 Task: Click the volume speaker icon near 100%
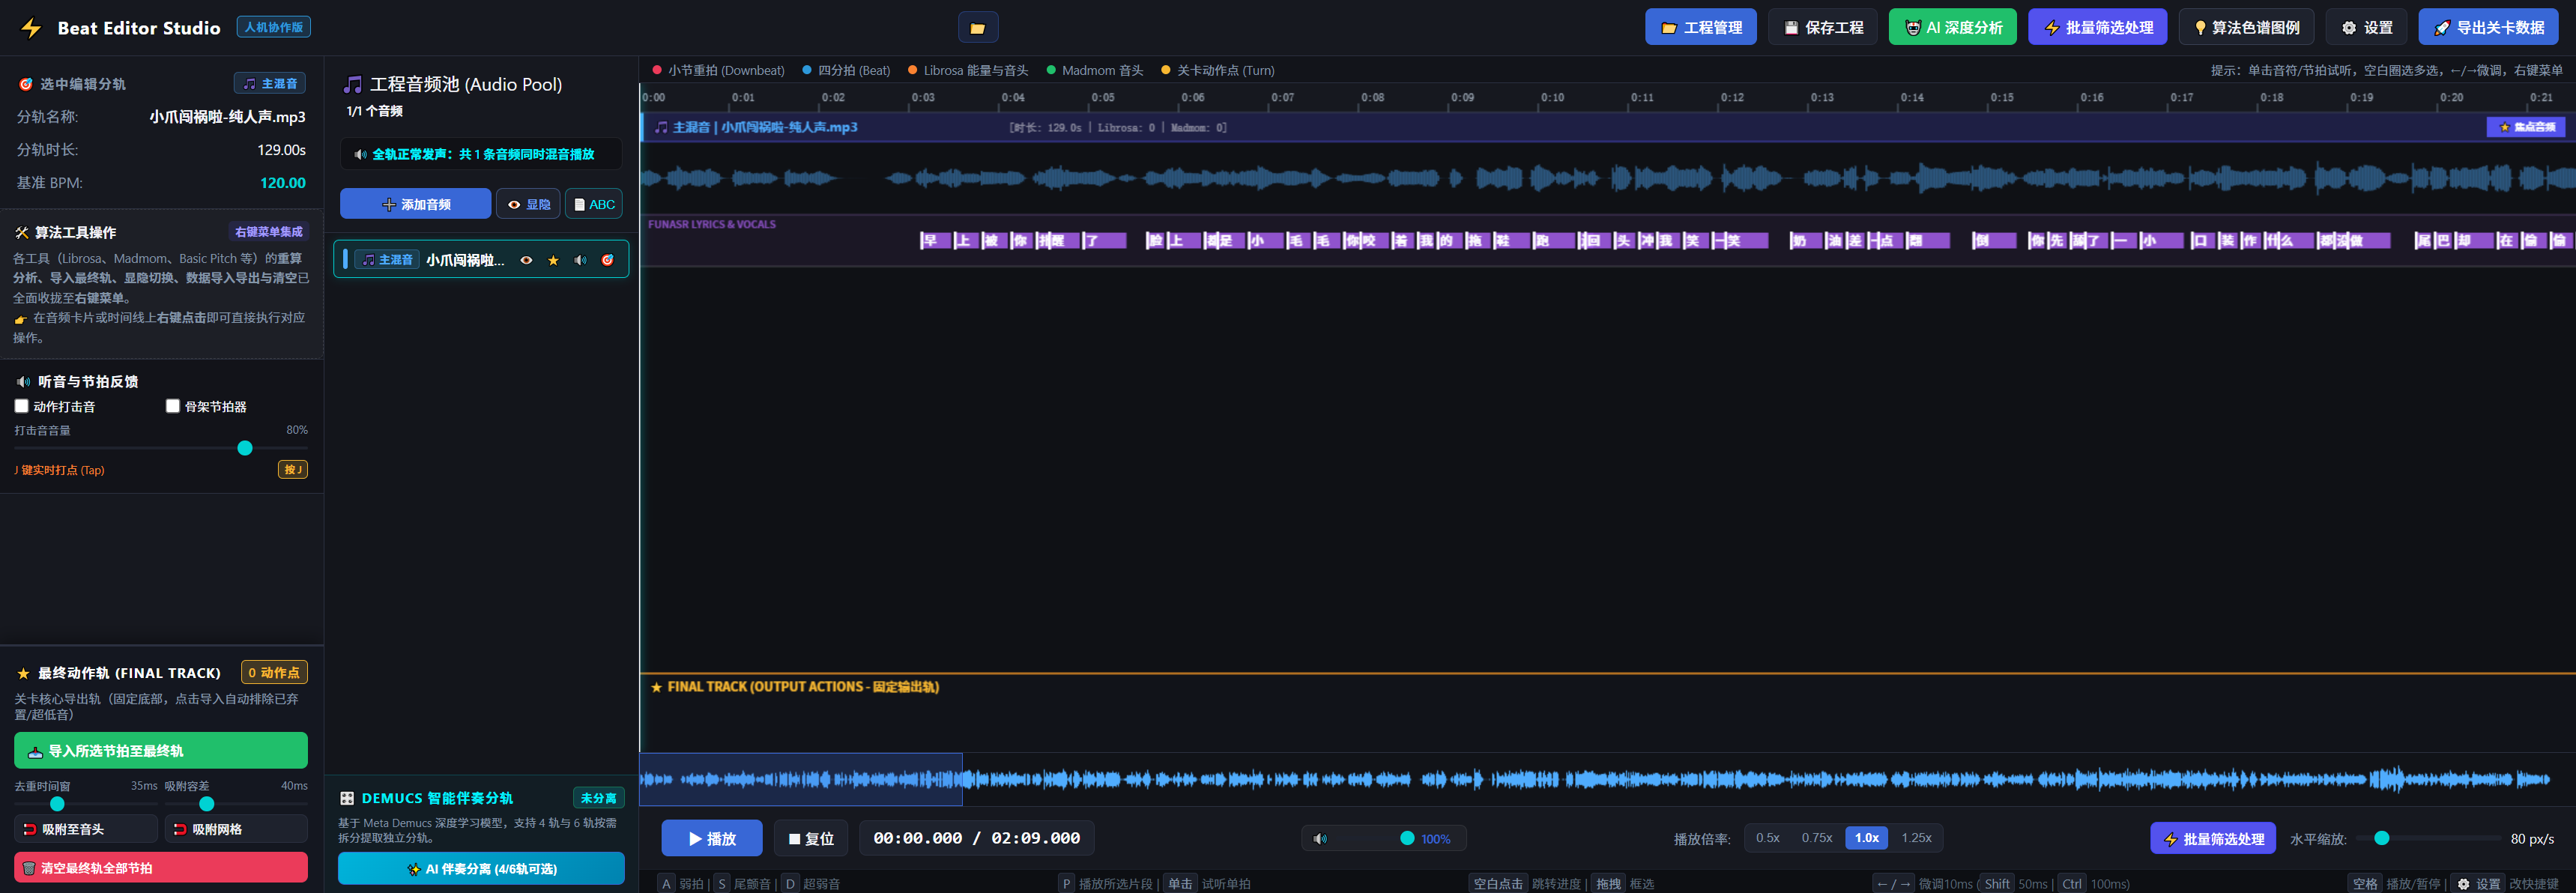[1320, 839]
